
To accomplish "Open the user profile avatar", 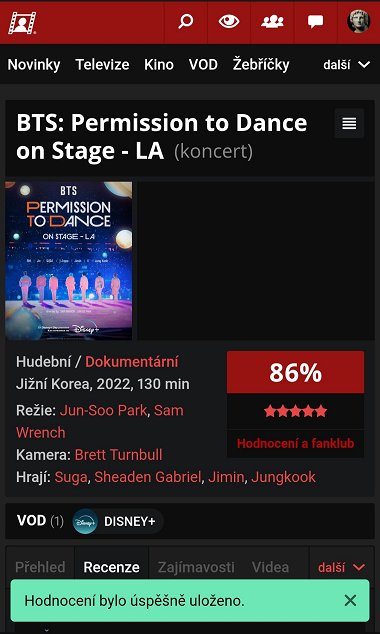I will 359,21.
